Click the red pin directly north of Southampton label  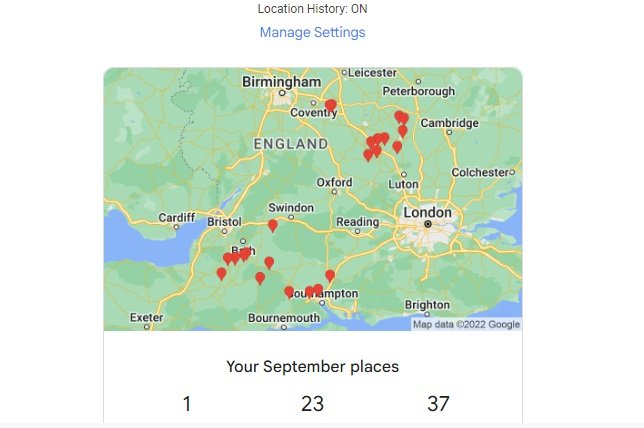(330, 276)
